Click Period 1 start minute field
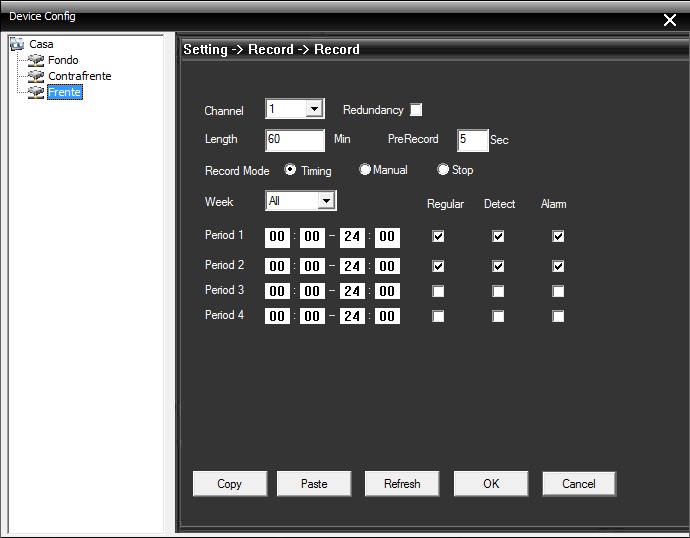The width and height of the screenshot is (690, 538). pyautogui.click(x=312, y=237)
